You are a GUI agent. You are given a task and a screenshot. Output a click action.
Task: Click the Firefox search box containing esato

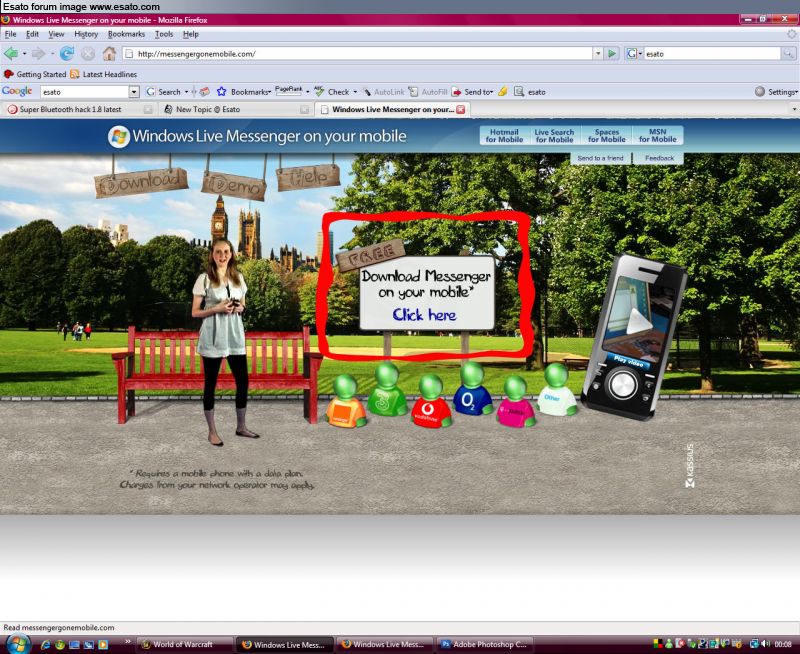712,54
